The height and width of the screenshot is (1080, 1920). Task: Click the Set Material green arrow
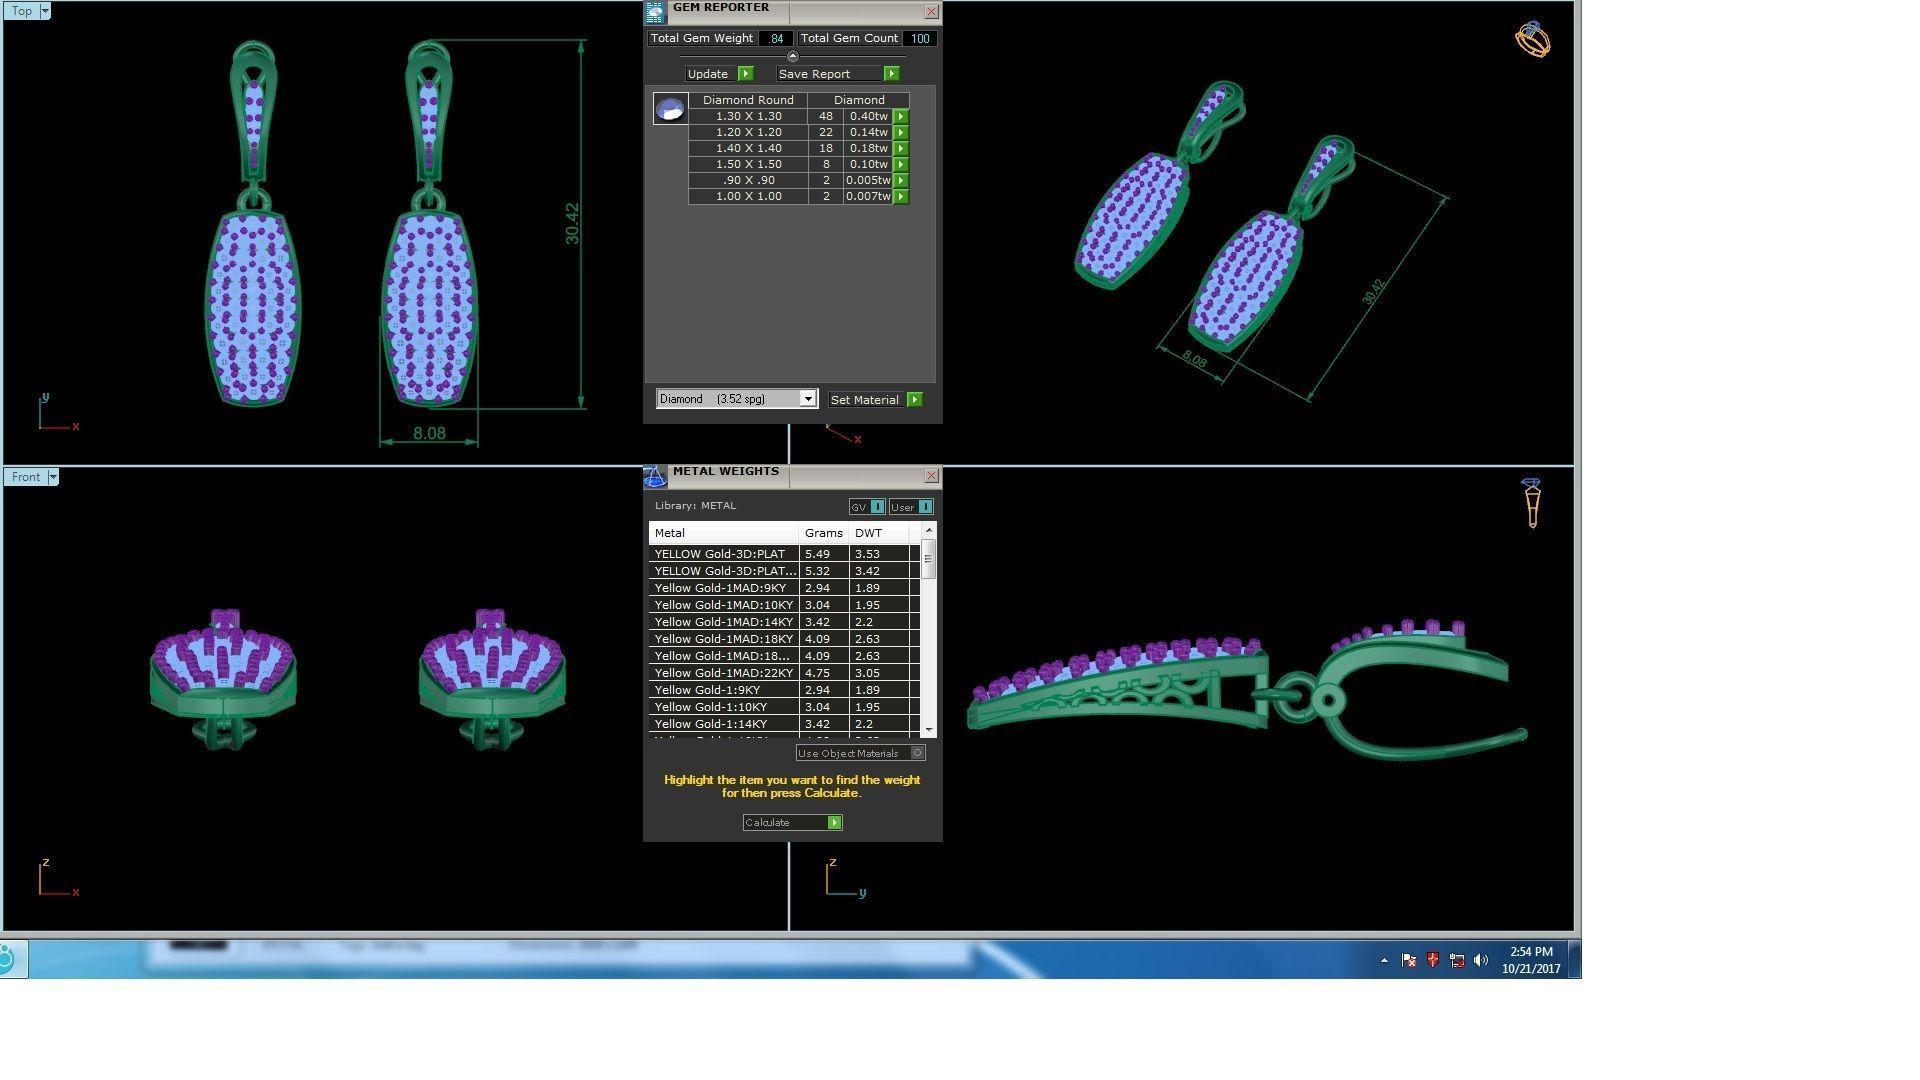[914, 400]
